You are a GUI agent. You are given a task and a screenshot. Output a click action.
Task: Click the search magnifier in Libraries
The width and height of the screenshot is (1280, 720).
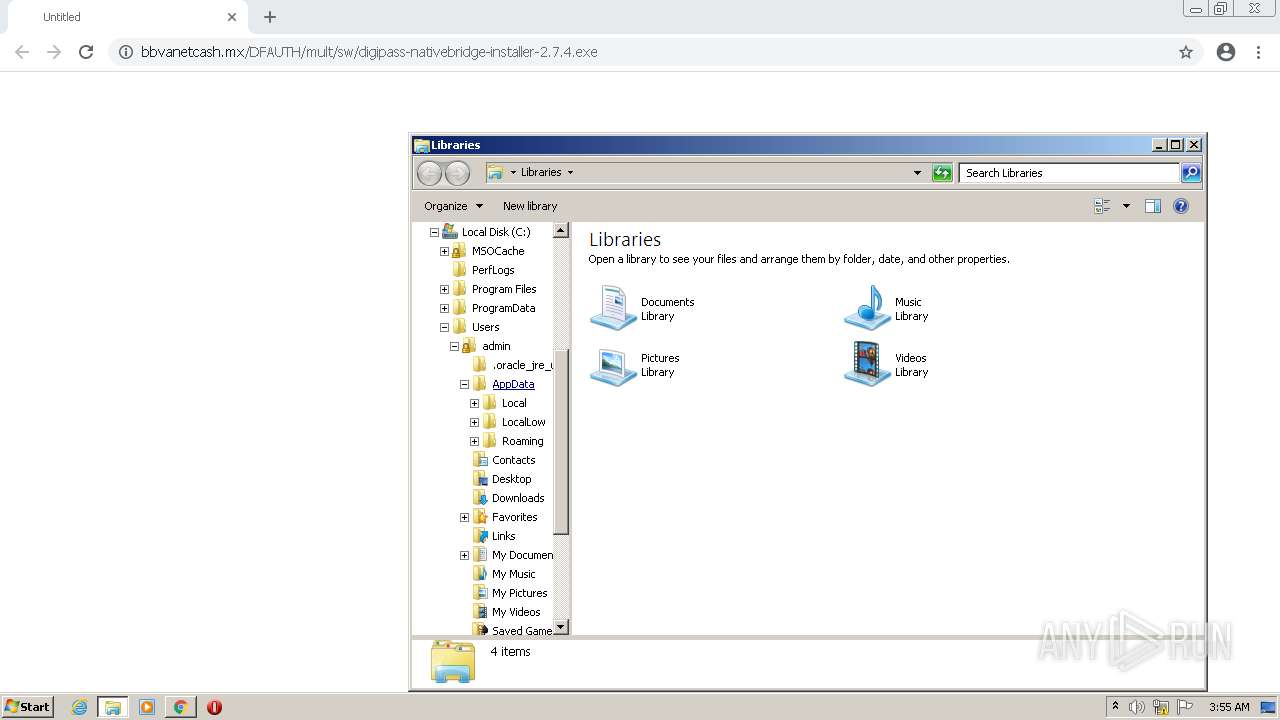[x=1191, y=173]
